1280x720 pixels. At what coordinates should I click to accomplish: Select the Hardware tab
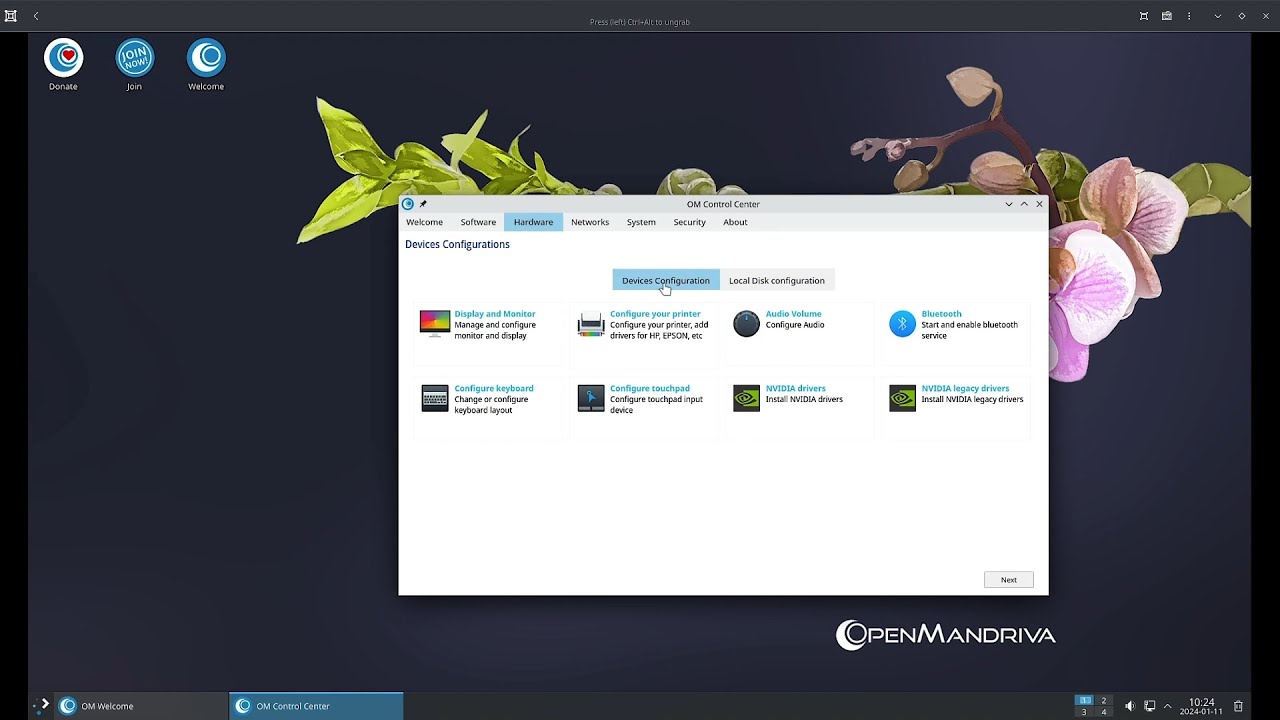click(x=533, y=222)
